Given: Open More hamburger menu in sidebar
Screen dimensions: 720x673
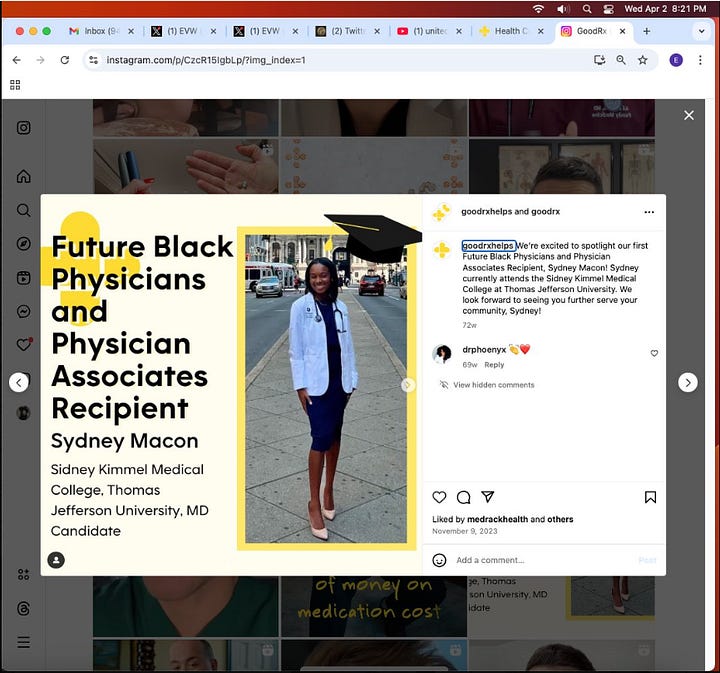Looking at the screenshot, I should [x=23, y=642].
